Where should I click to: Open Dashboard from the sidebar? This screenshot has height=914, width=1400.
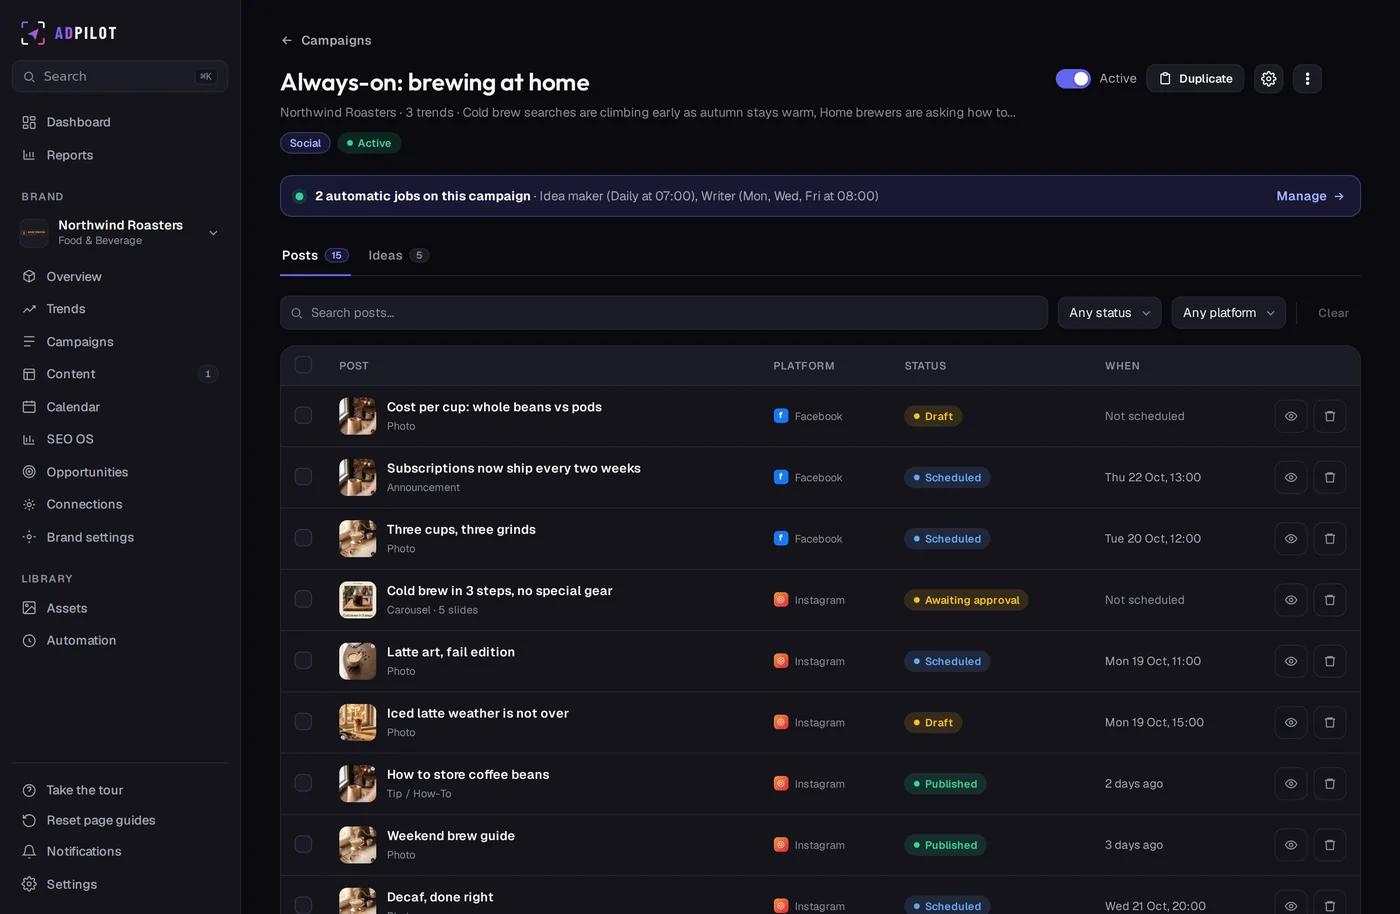120,122
